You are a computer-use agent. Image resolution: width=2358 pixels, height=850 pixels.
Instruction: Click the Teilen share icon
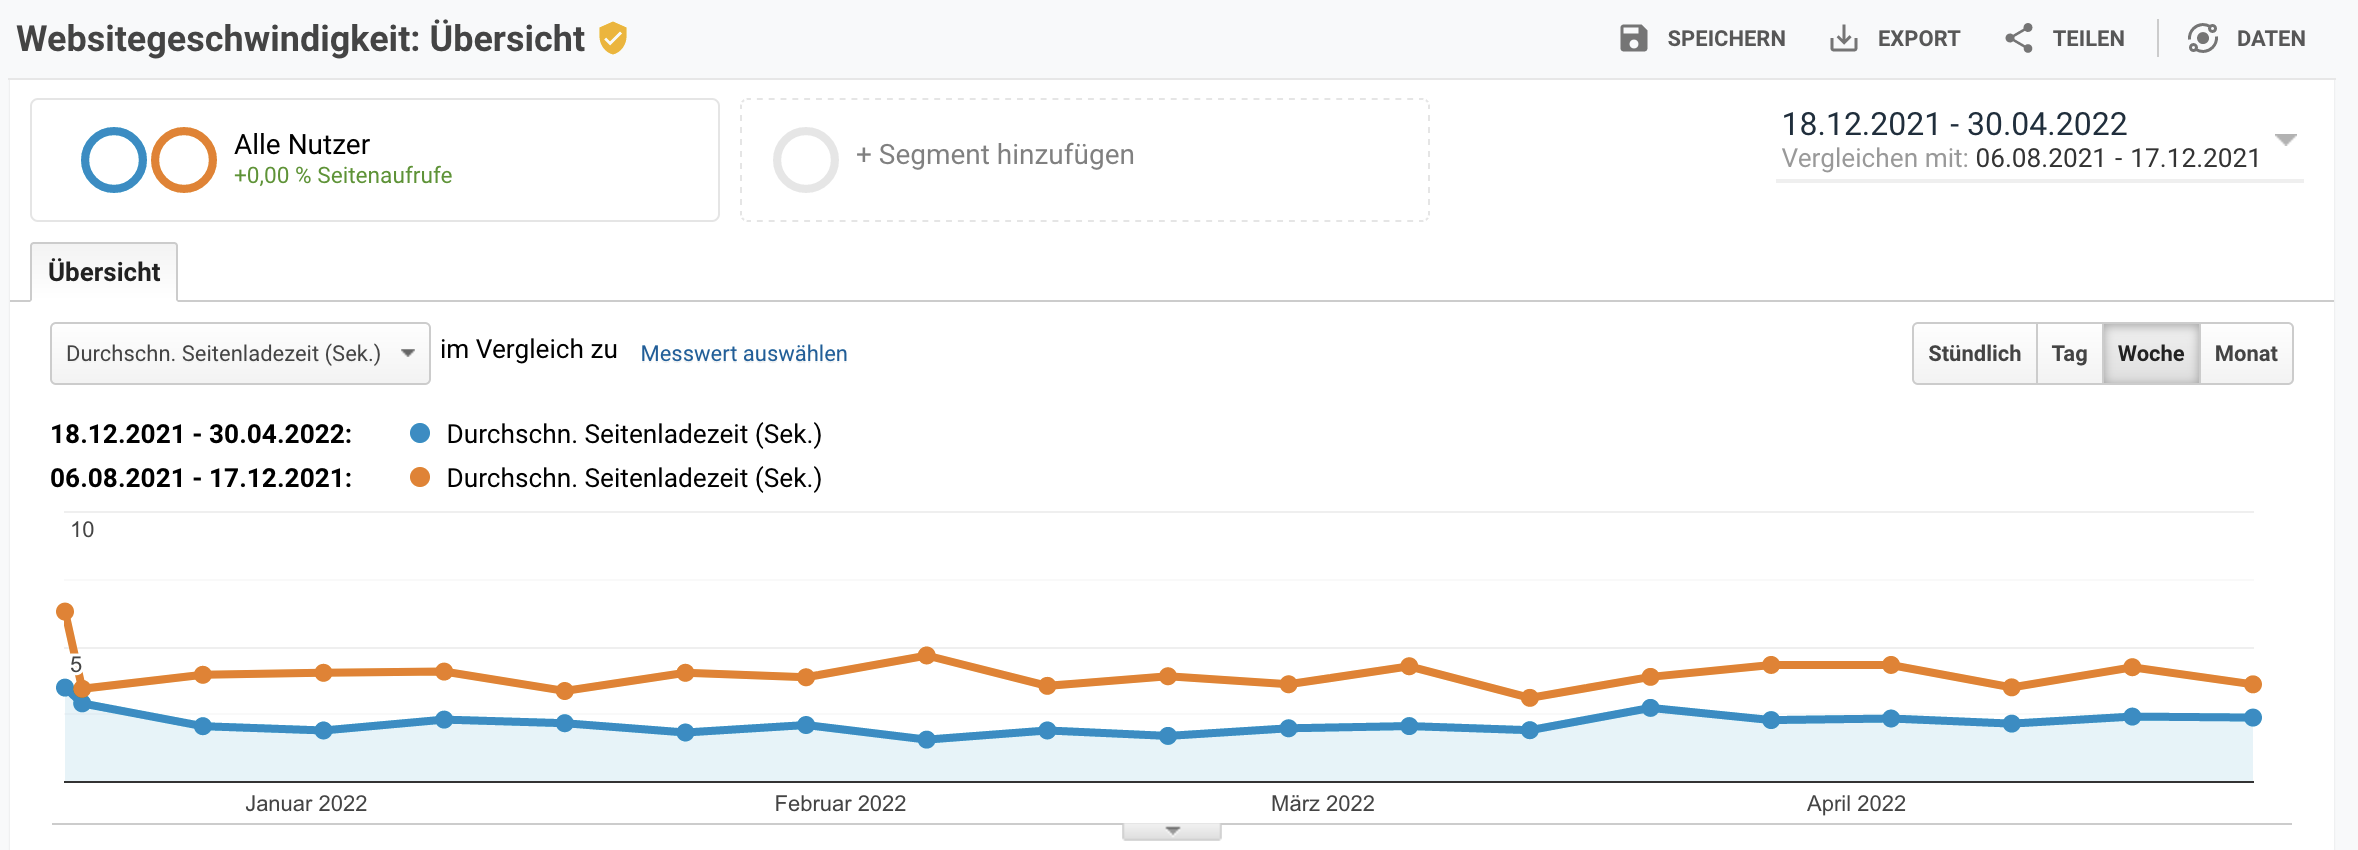click(x=2018, y=39)
